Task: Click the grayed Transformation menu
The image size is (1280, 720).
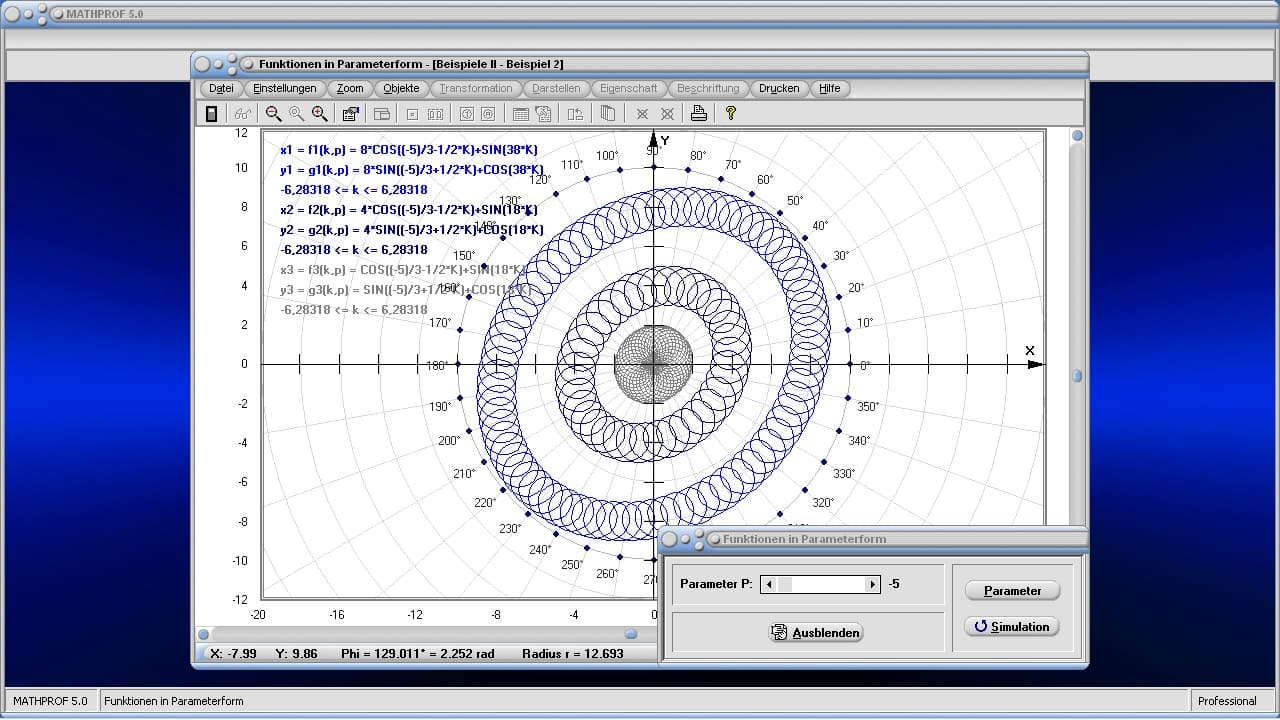Action: click(x=476, y=88)
